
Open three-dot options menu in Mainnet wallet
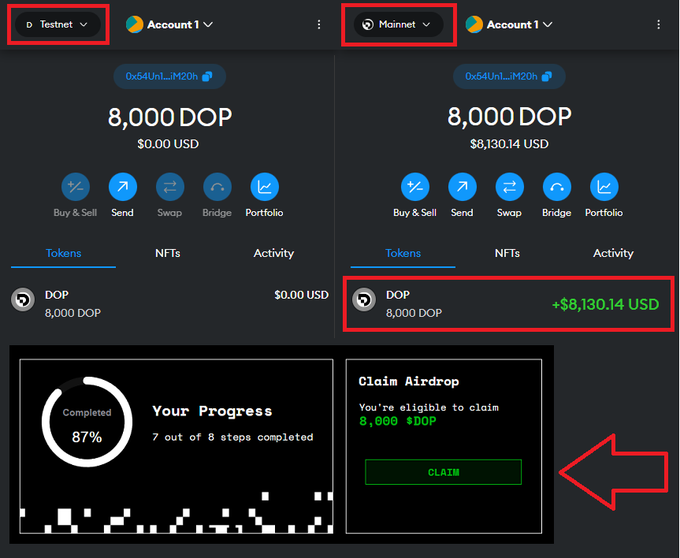pyautogui.click(x=658, y=25)
